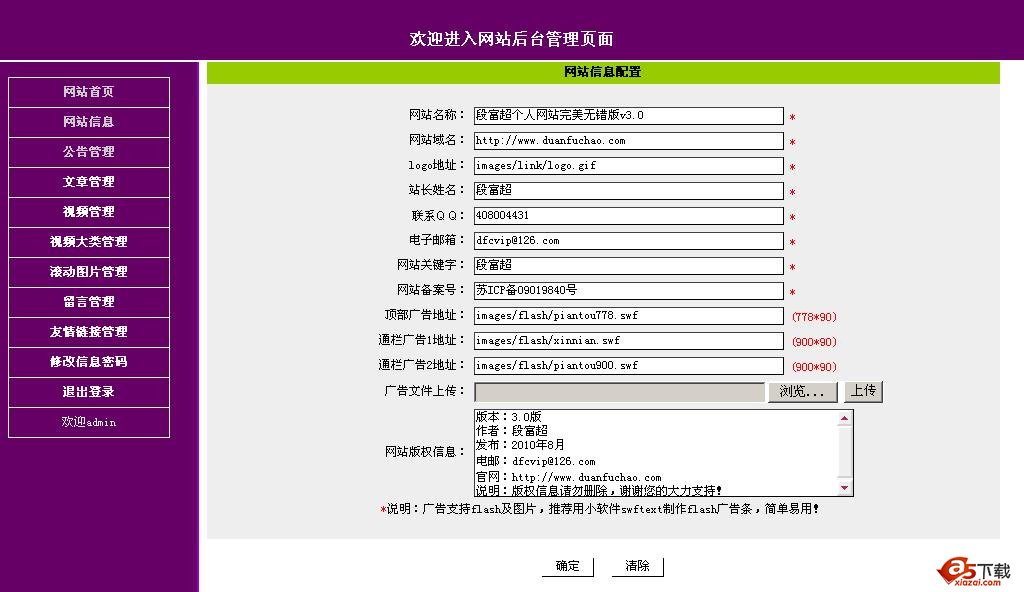Focus the 网站备案号 field
The height and width of the screenshot is (592, 1024).
[628, 291]
